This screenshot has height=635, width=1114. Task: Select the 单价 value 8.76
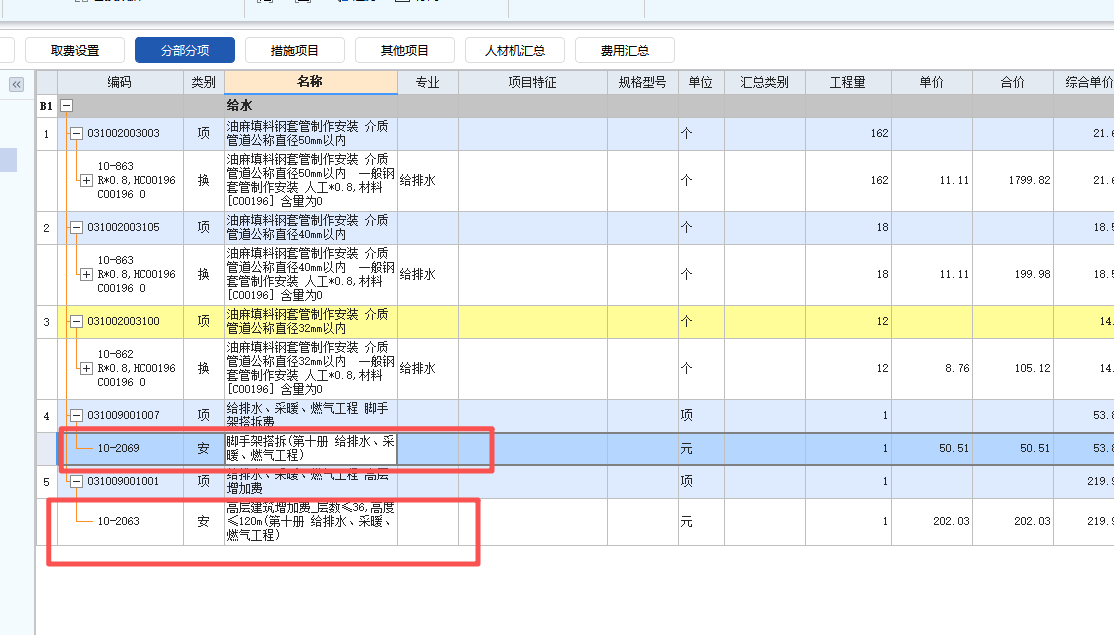(932, 368)
